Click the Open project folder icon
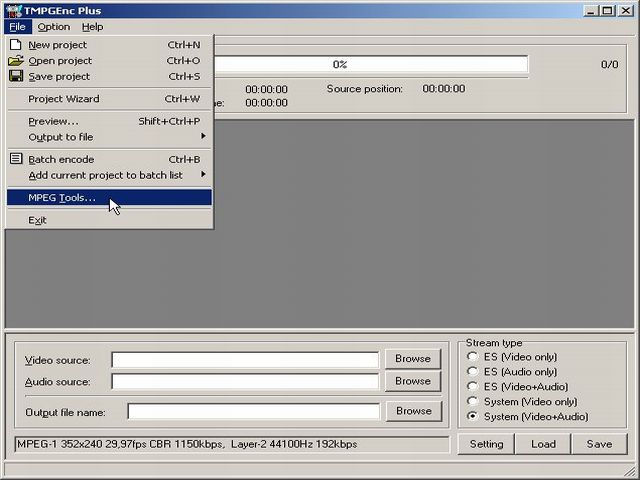Viewport: 640px width, 480px height. (16, 60)
